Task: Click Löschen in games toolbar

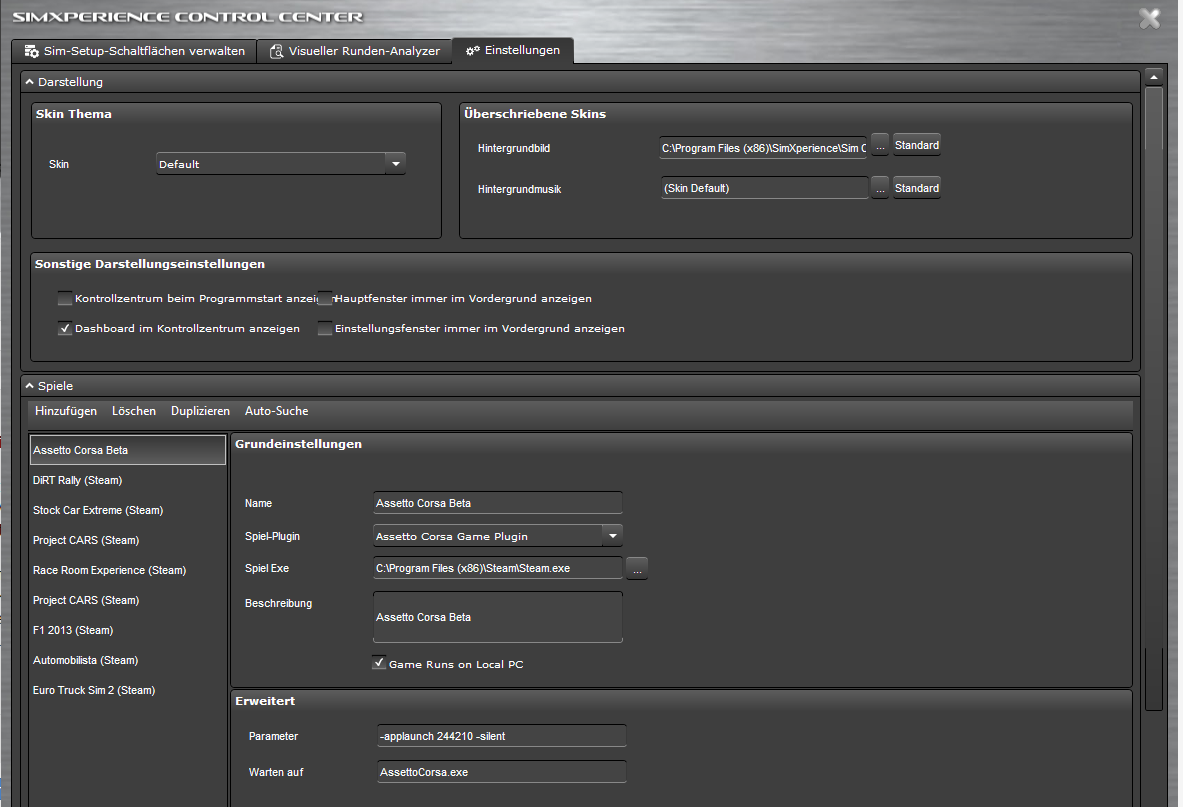Action: [134, 411]
